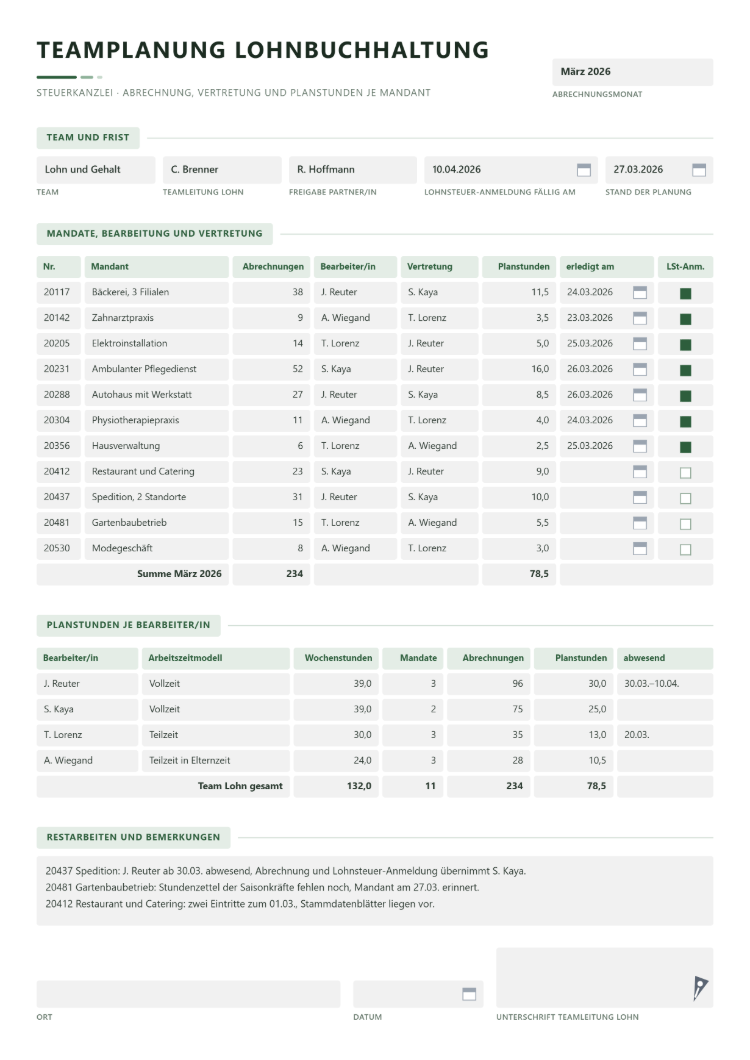Image resolution: width=750 pixels, height=1060 pixels.
Task: Click the Restarbeiten und Bemerkungen text area
Action: pyautogui.click(x=375, y=890)
